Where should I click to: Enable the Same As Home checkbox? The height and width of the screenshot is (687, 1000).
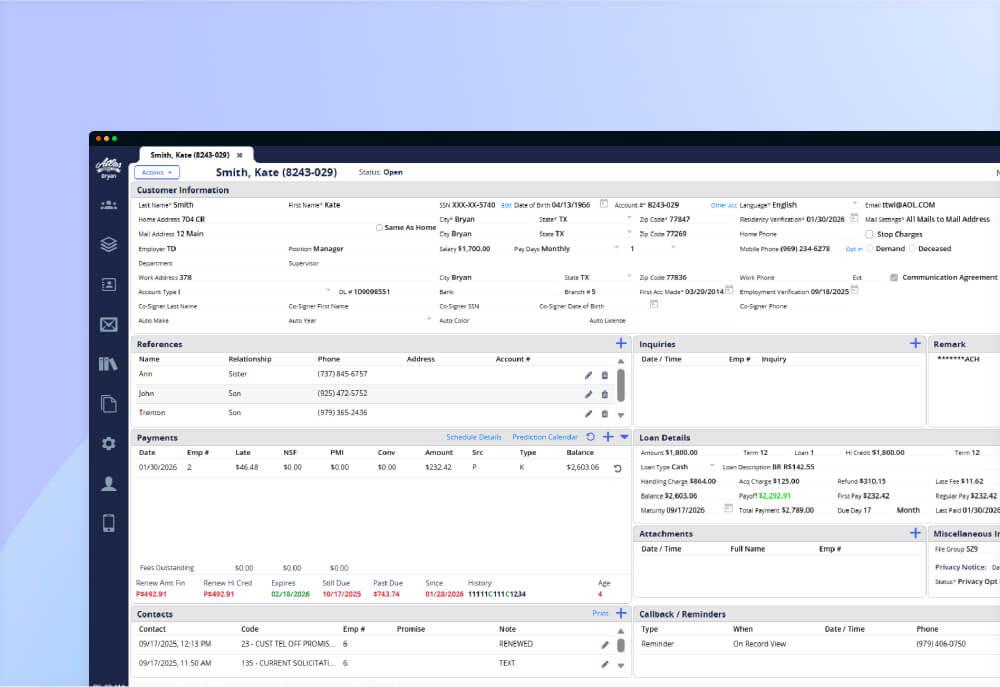[x=379, y=227]
